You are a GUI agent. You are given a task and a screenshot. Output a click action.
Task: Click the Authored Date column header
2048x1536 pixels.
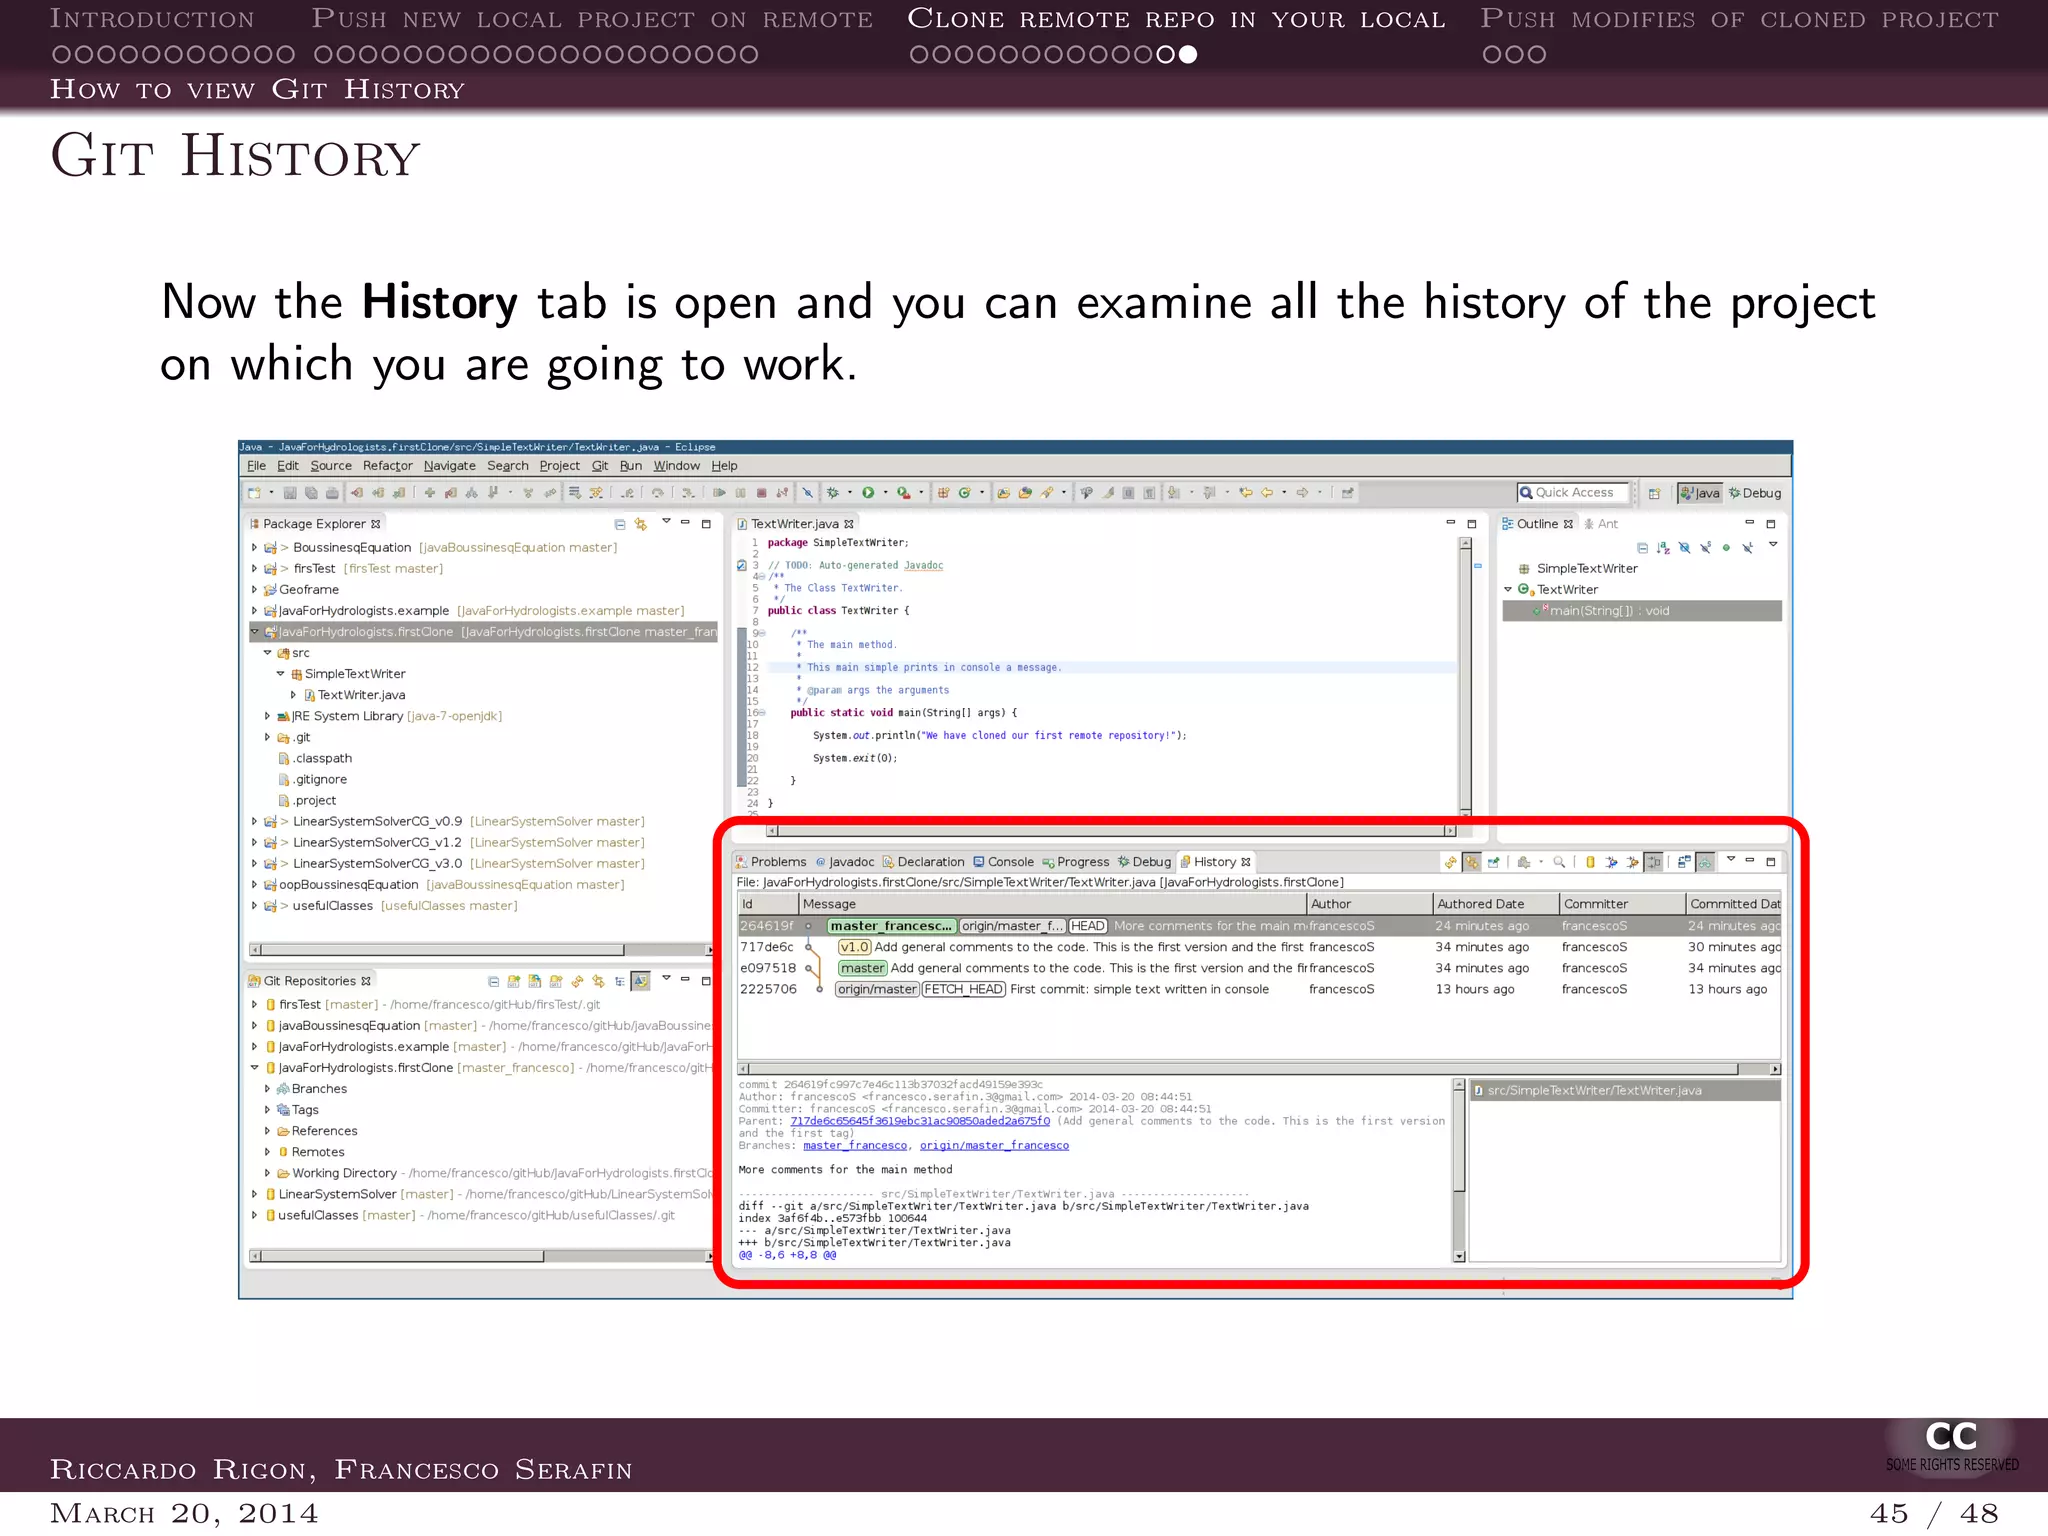(1495, 904)
